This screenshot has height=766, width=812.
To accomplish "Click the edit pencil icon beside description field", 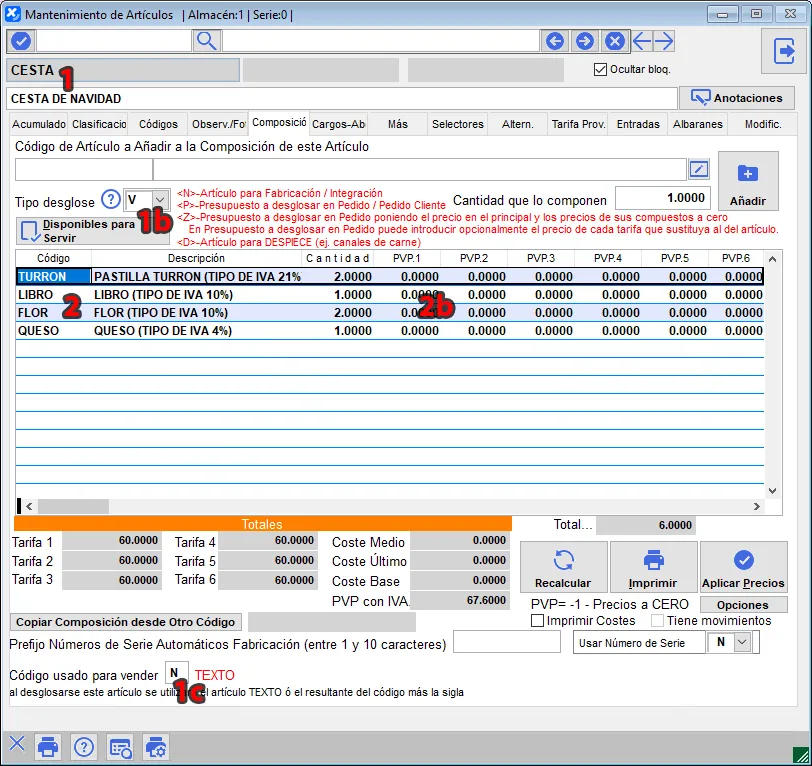I will point(699,169).
